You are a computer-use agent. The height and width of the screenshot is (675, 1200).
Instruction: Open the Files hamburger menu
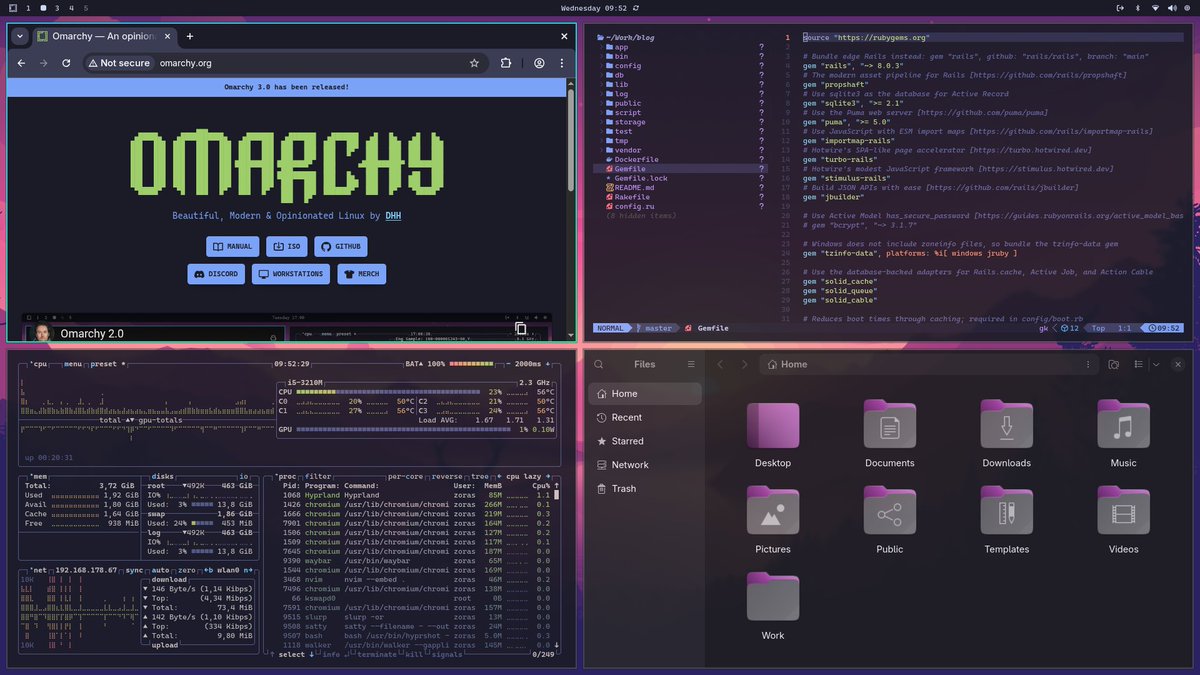coord(690,364)
